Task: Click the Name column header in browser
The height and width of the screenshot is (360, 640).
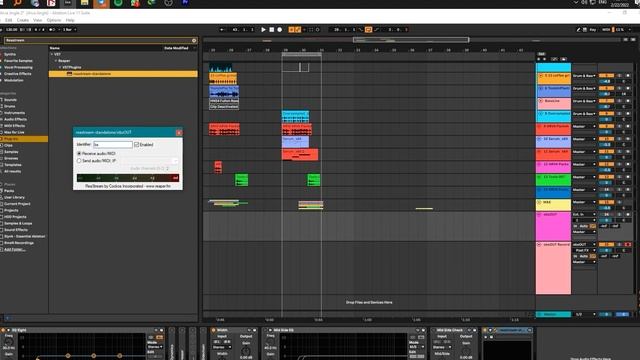Action: [55, 48]
